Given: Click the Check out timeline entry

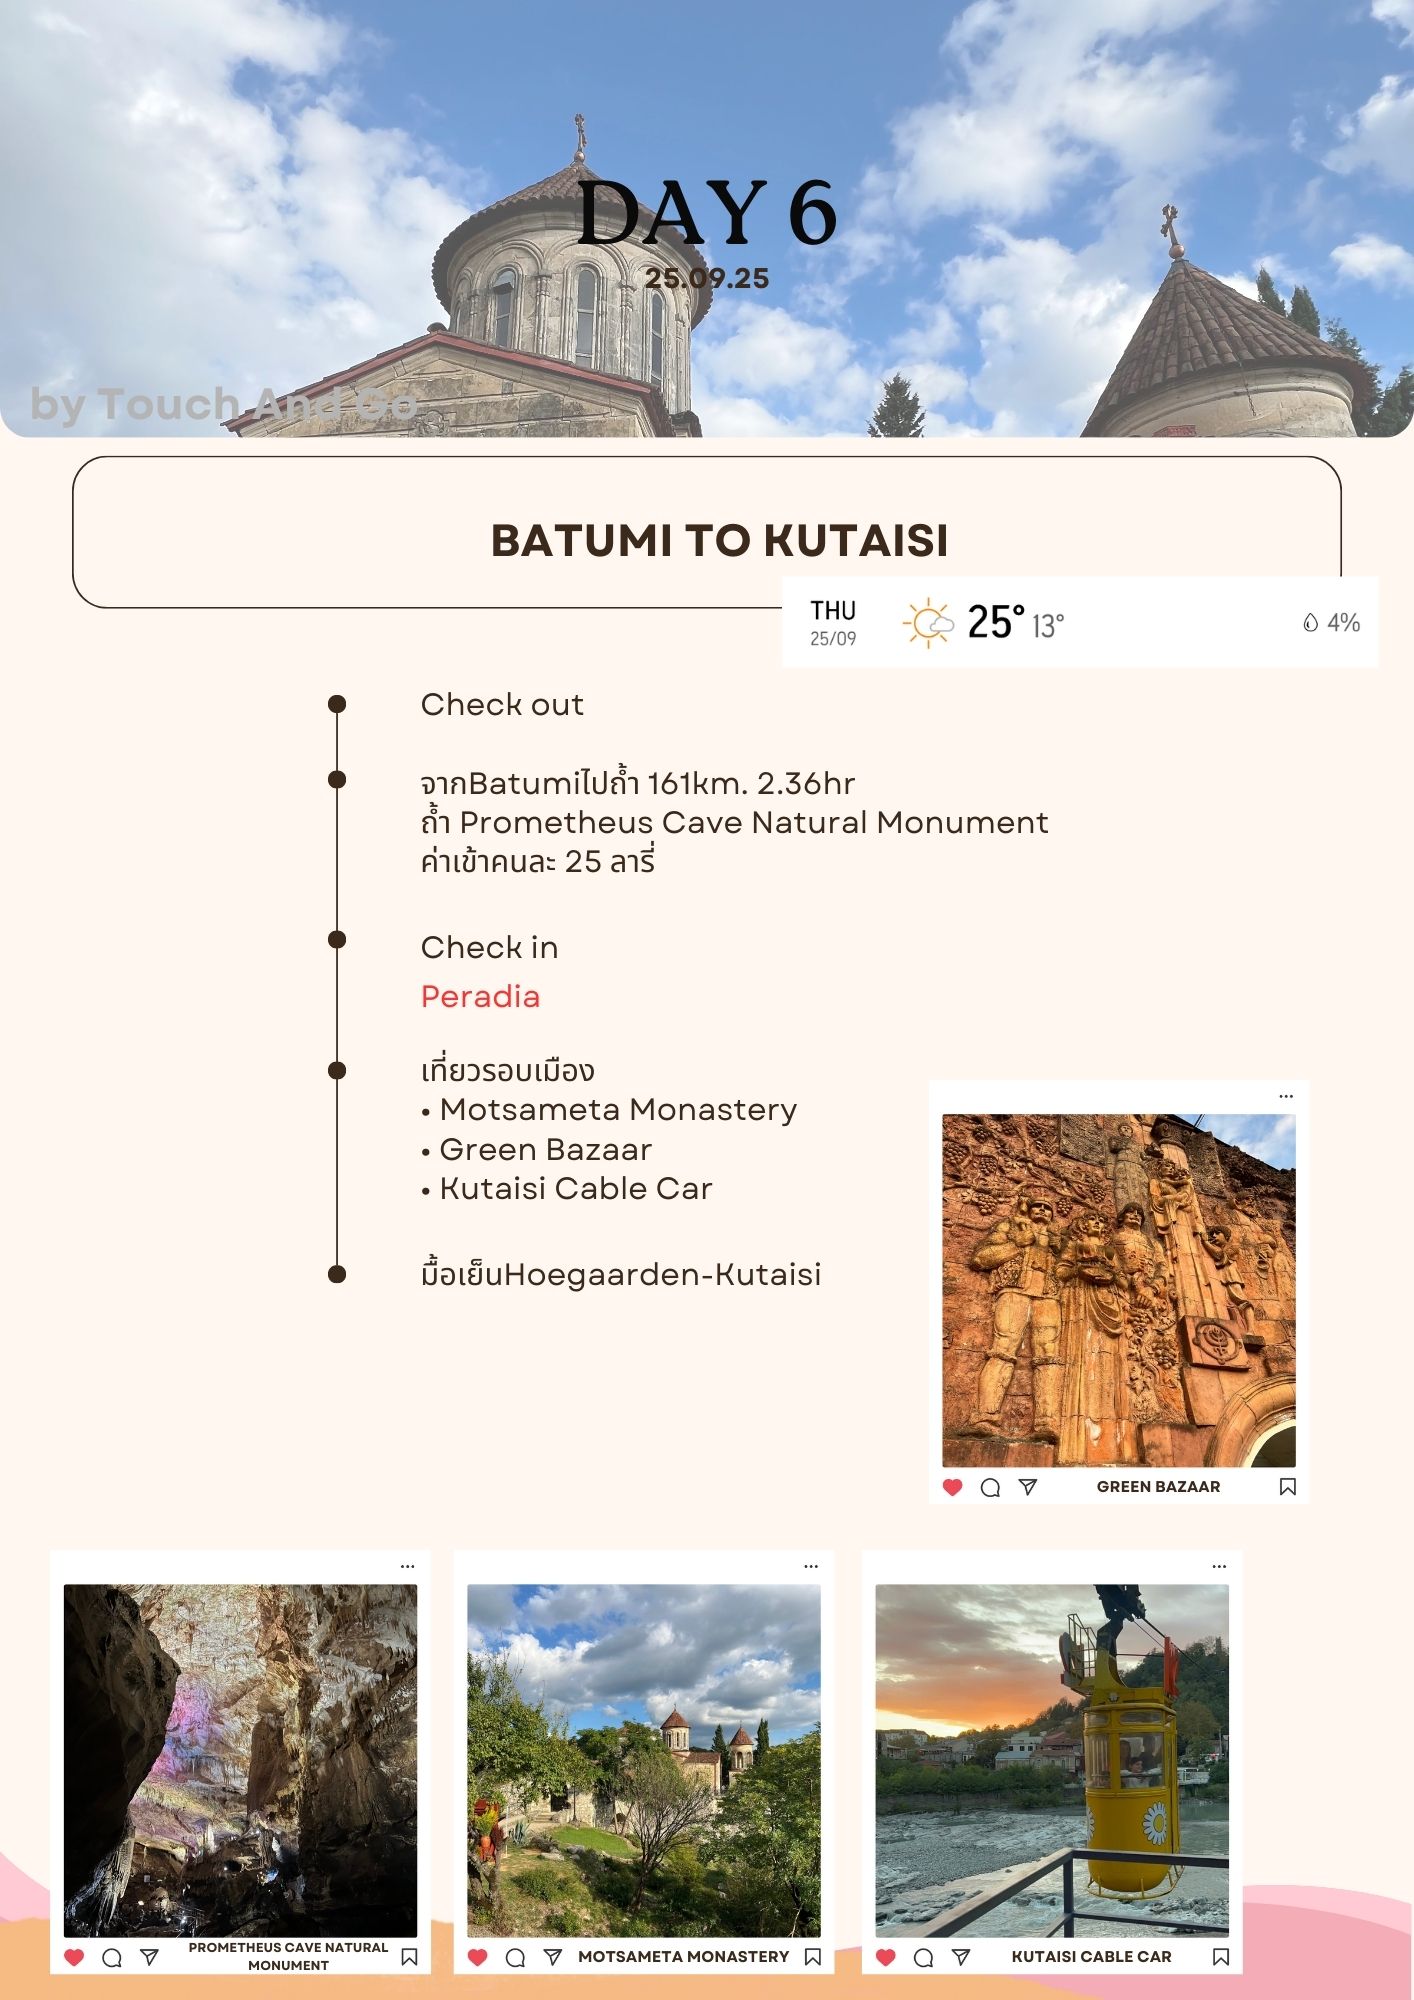Looking at the screenshot, I should pyautogui.click(x=502, y=704).
